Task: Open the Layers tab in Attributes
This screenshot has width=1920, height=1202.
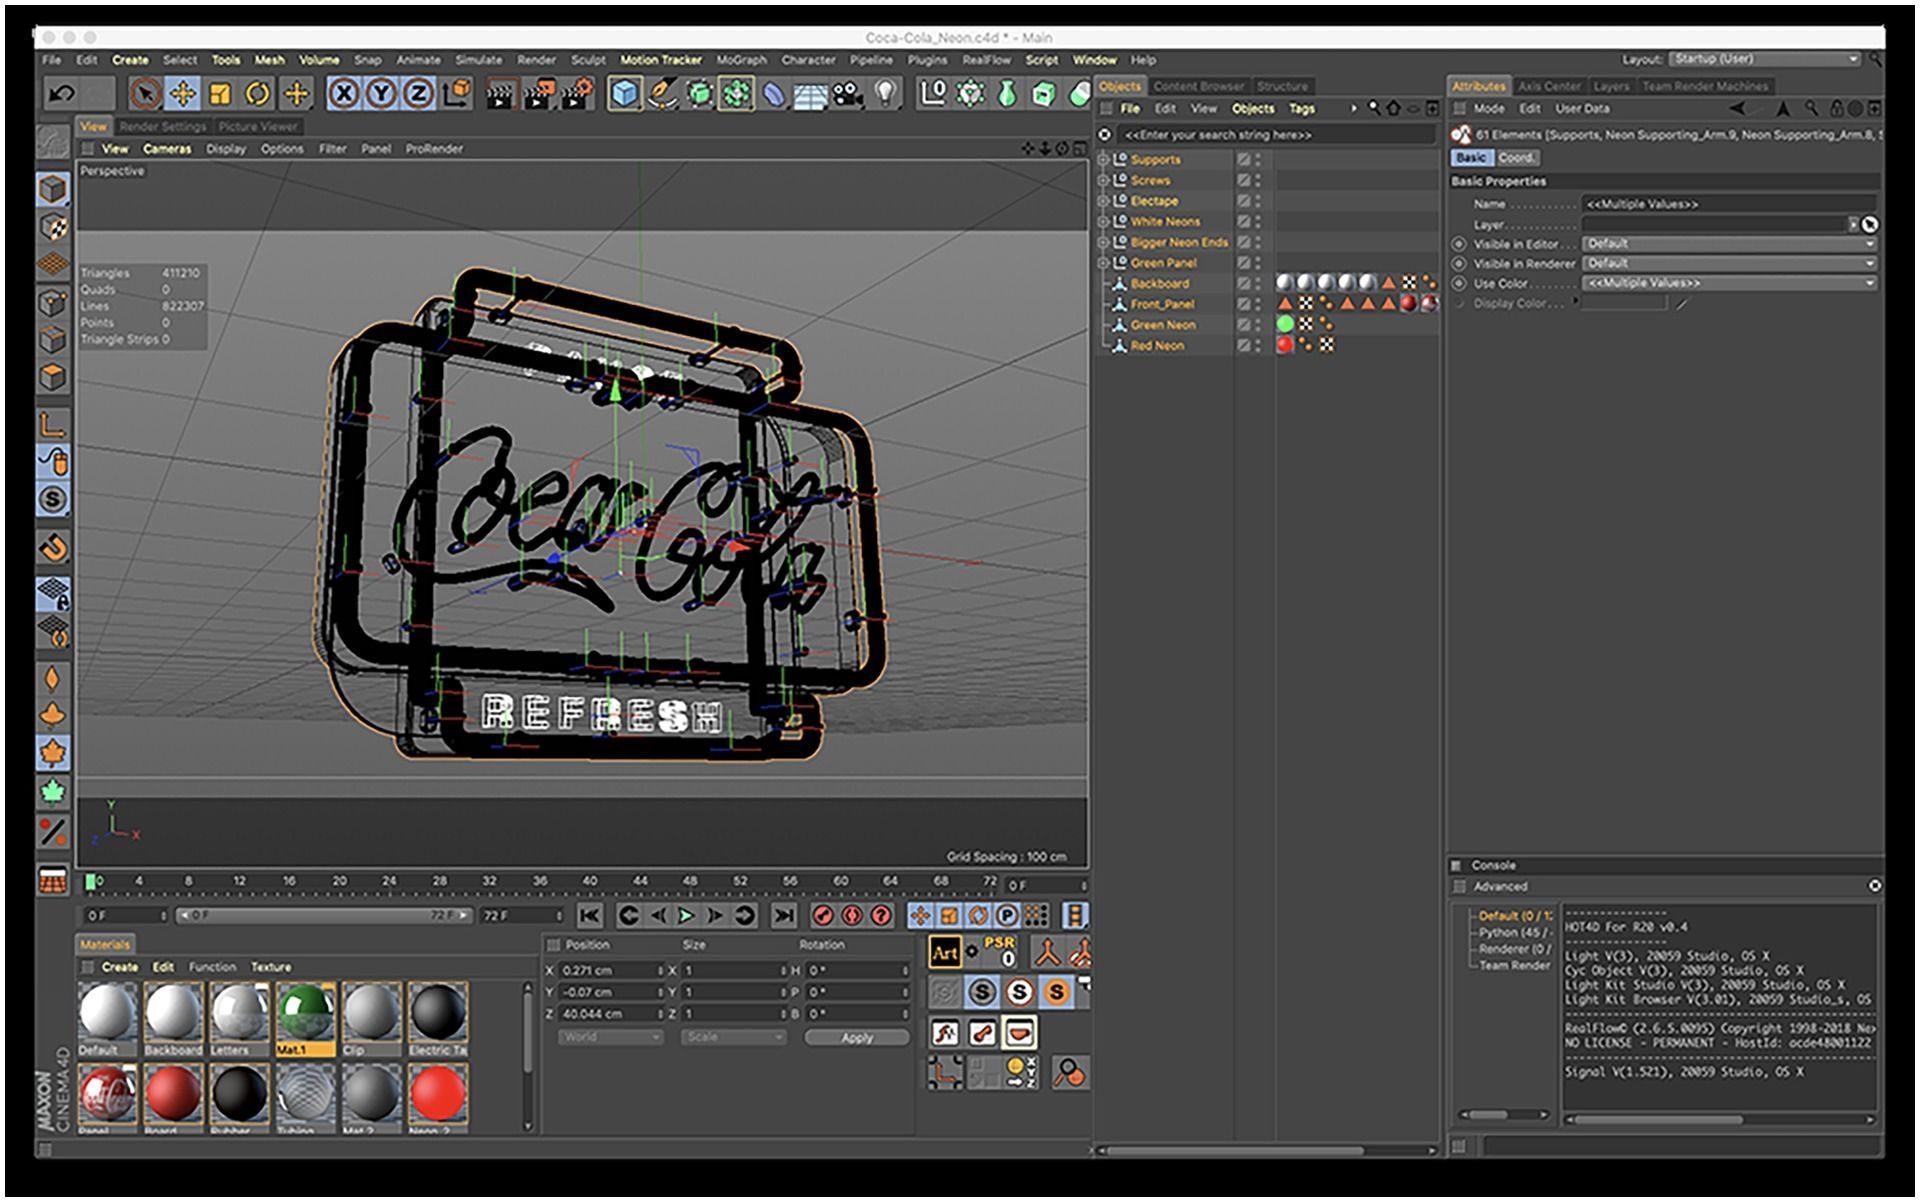Action: 1610,86
